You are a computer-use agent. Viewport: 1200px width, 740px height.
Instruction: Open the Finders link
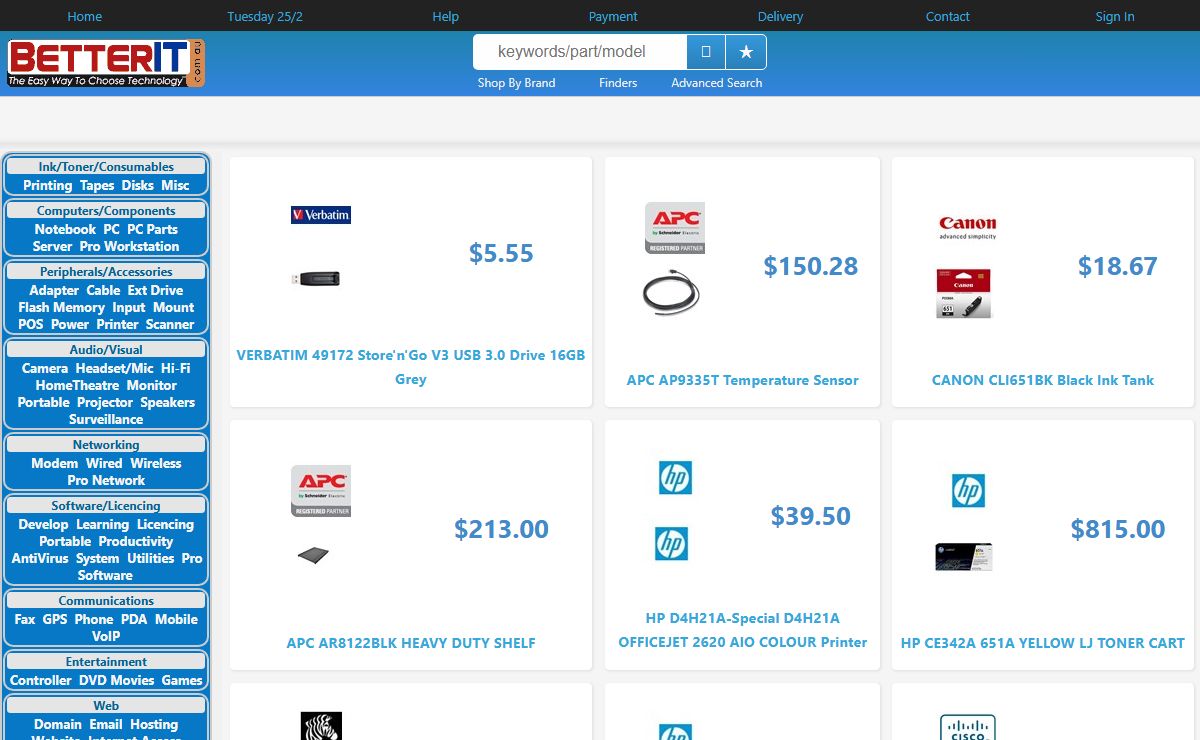coord(618,83)
